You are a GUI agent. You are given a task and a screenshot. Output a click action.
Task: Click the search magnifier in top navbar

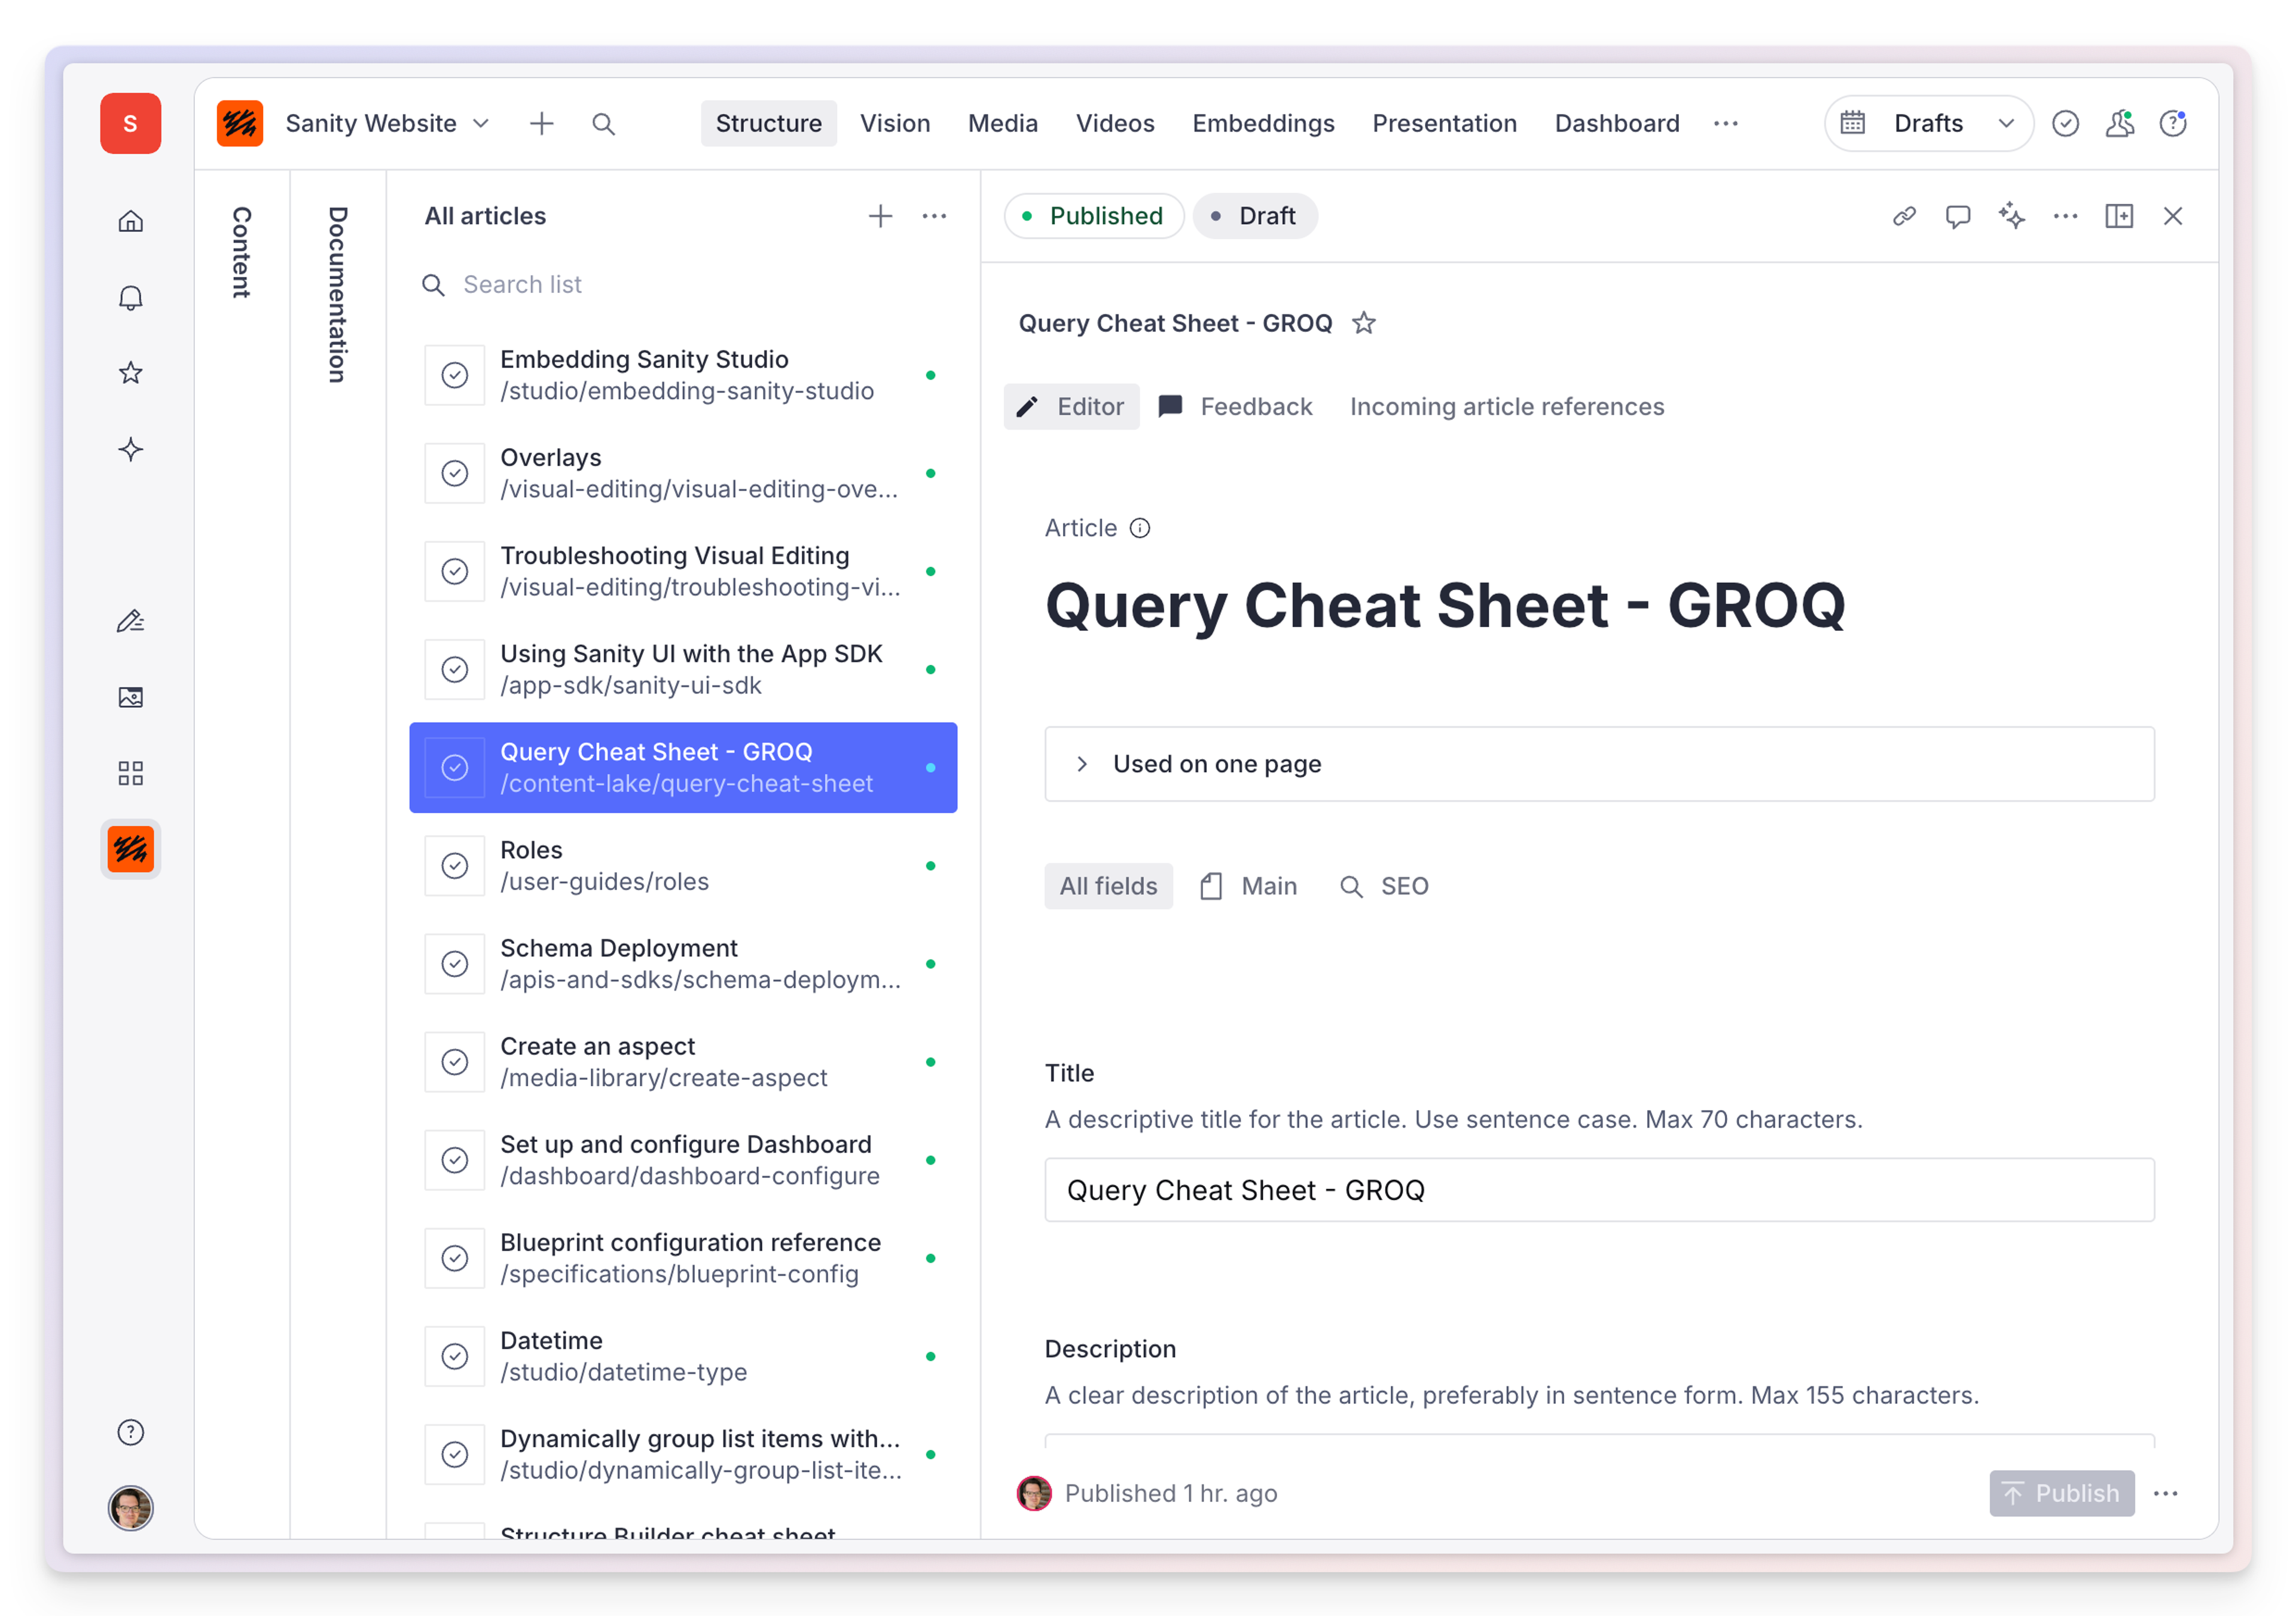coord(603,124)
